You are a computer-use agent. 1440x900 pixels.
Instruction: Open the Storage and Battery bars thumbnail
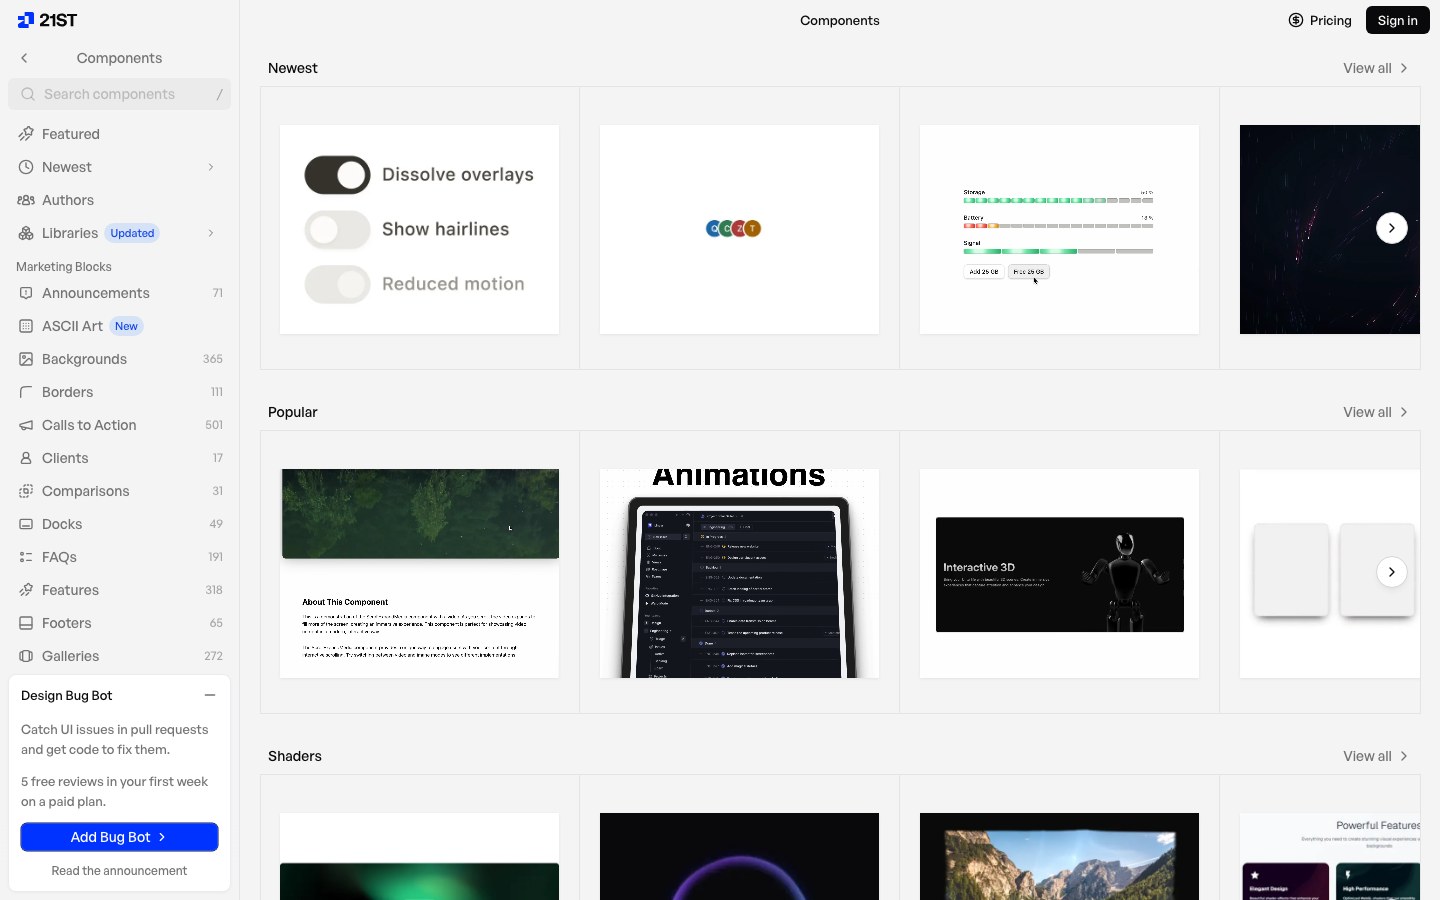(1059, 229)
